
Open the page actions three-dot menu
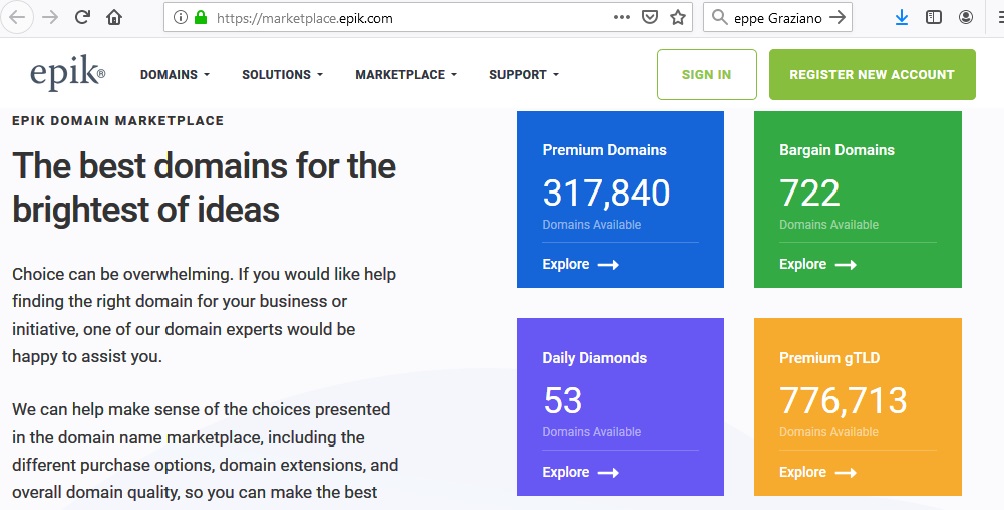[x=621, y=17]
